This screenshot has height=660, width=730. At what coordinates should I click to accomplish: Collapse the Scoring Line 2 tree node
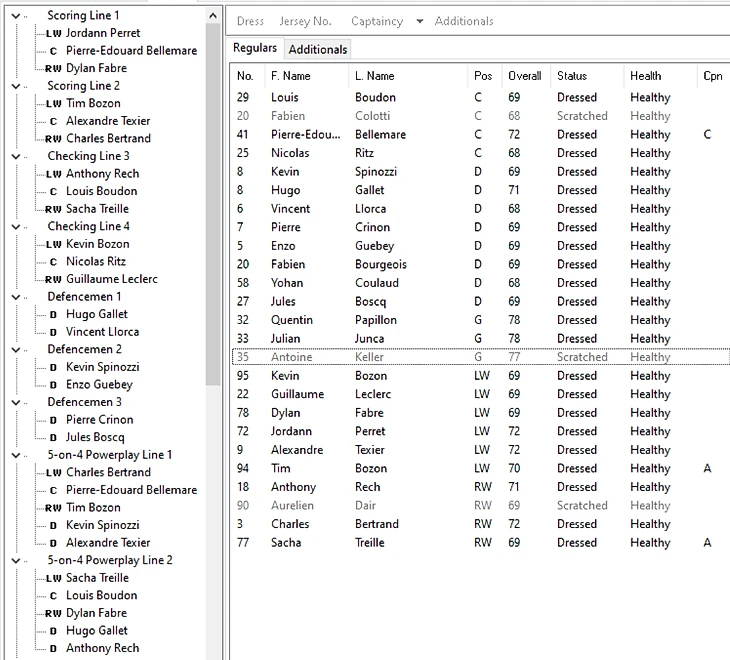coord(15,86)
